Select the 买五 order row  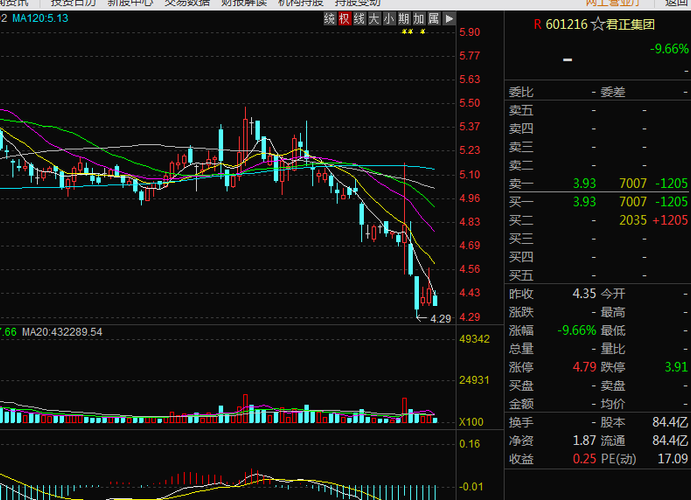[598, 275]
